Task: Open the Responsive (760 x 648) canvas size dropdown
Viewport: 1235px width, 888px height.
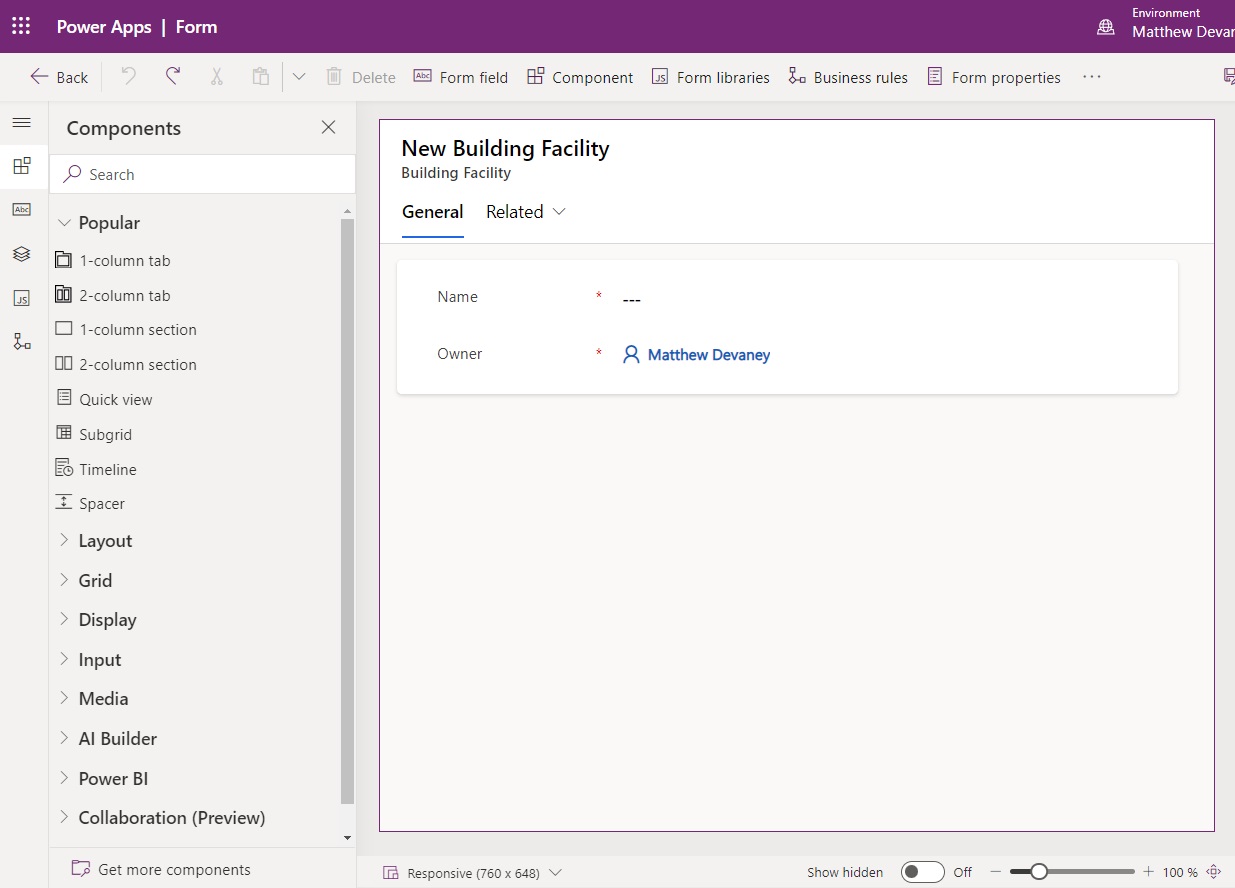Action: [556, 872]
